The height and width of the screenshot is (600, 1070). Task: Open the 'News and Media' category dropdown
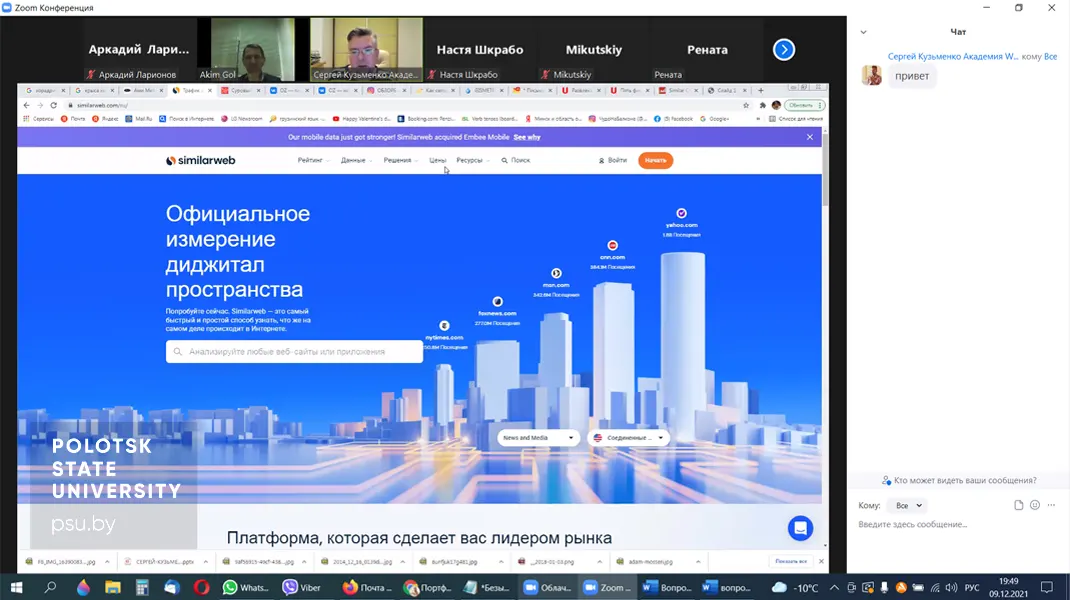click(x=538, y=438)
